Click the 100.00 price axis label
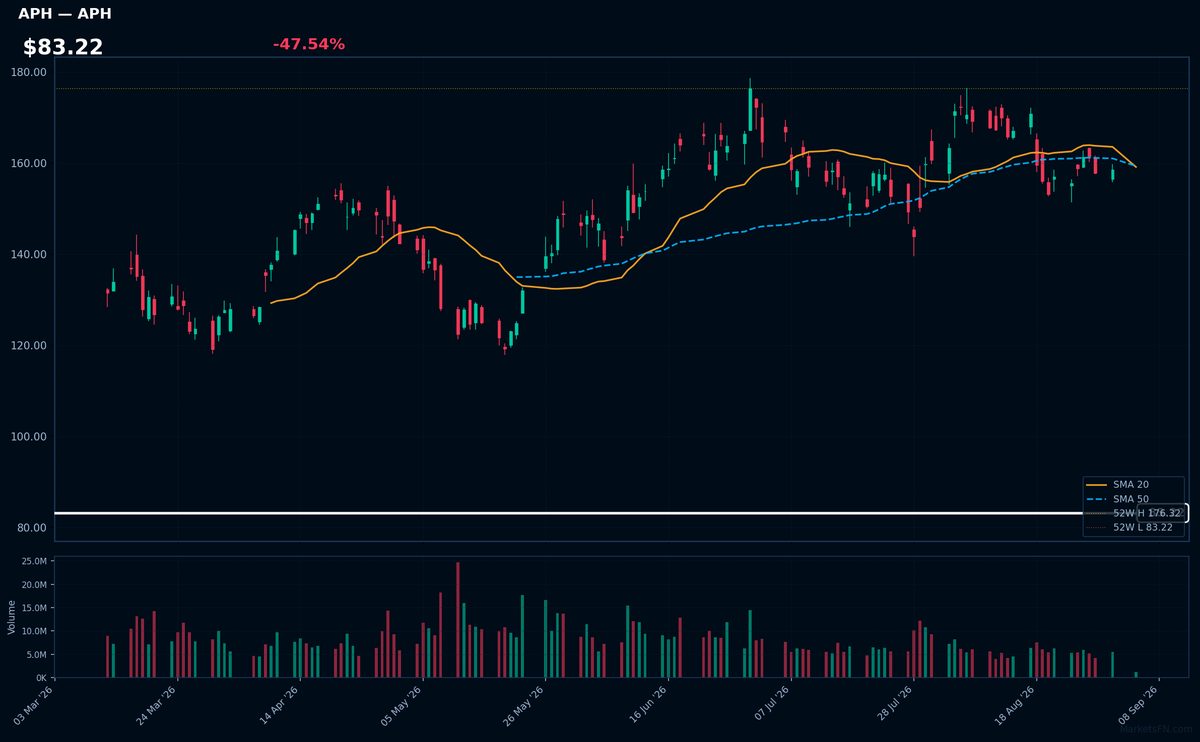This screenshot has height=742, width=1200. pyautogui.click(x=29, y=436)
